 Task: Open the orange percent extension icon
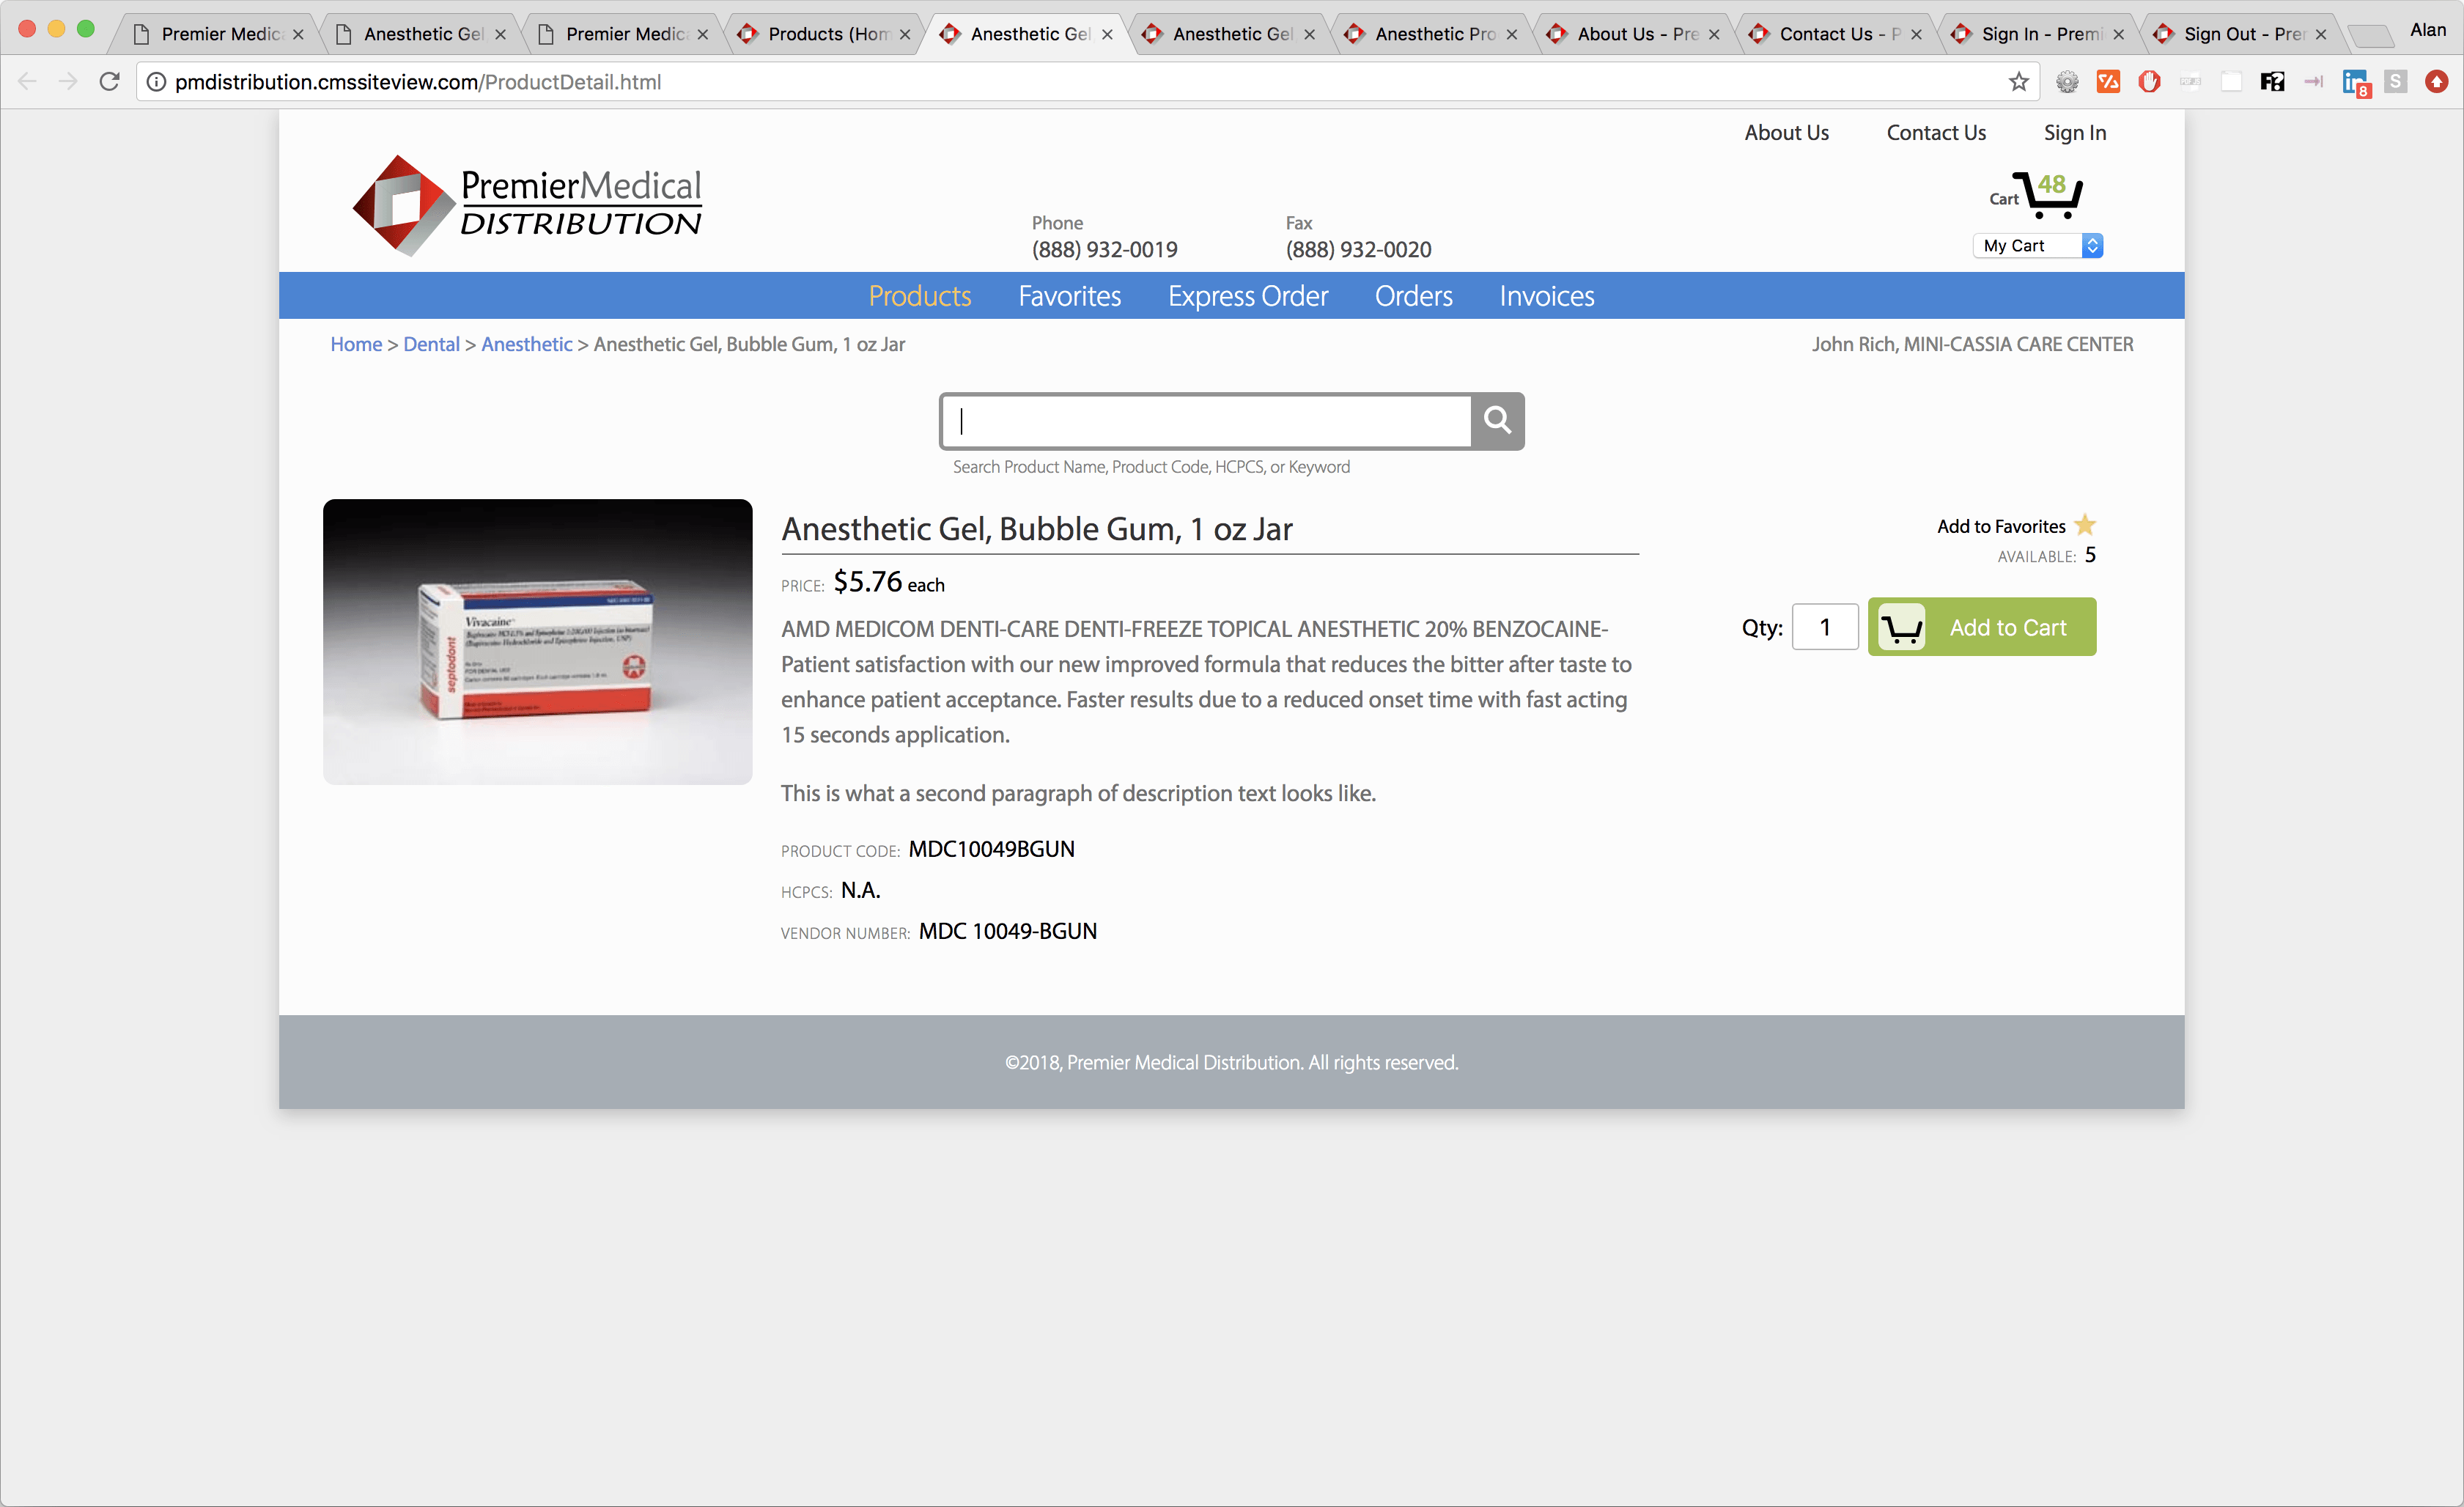tap(2108, 82)
